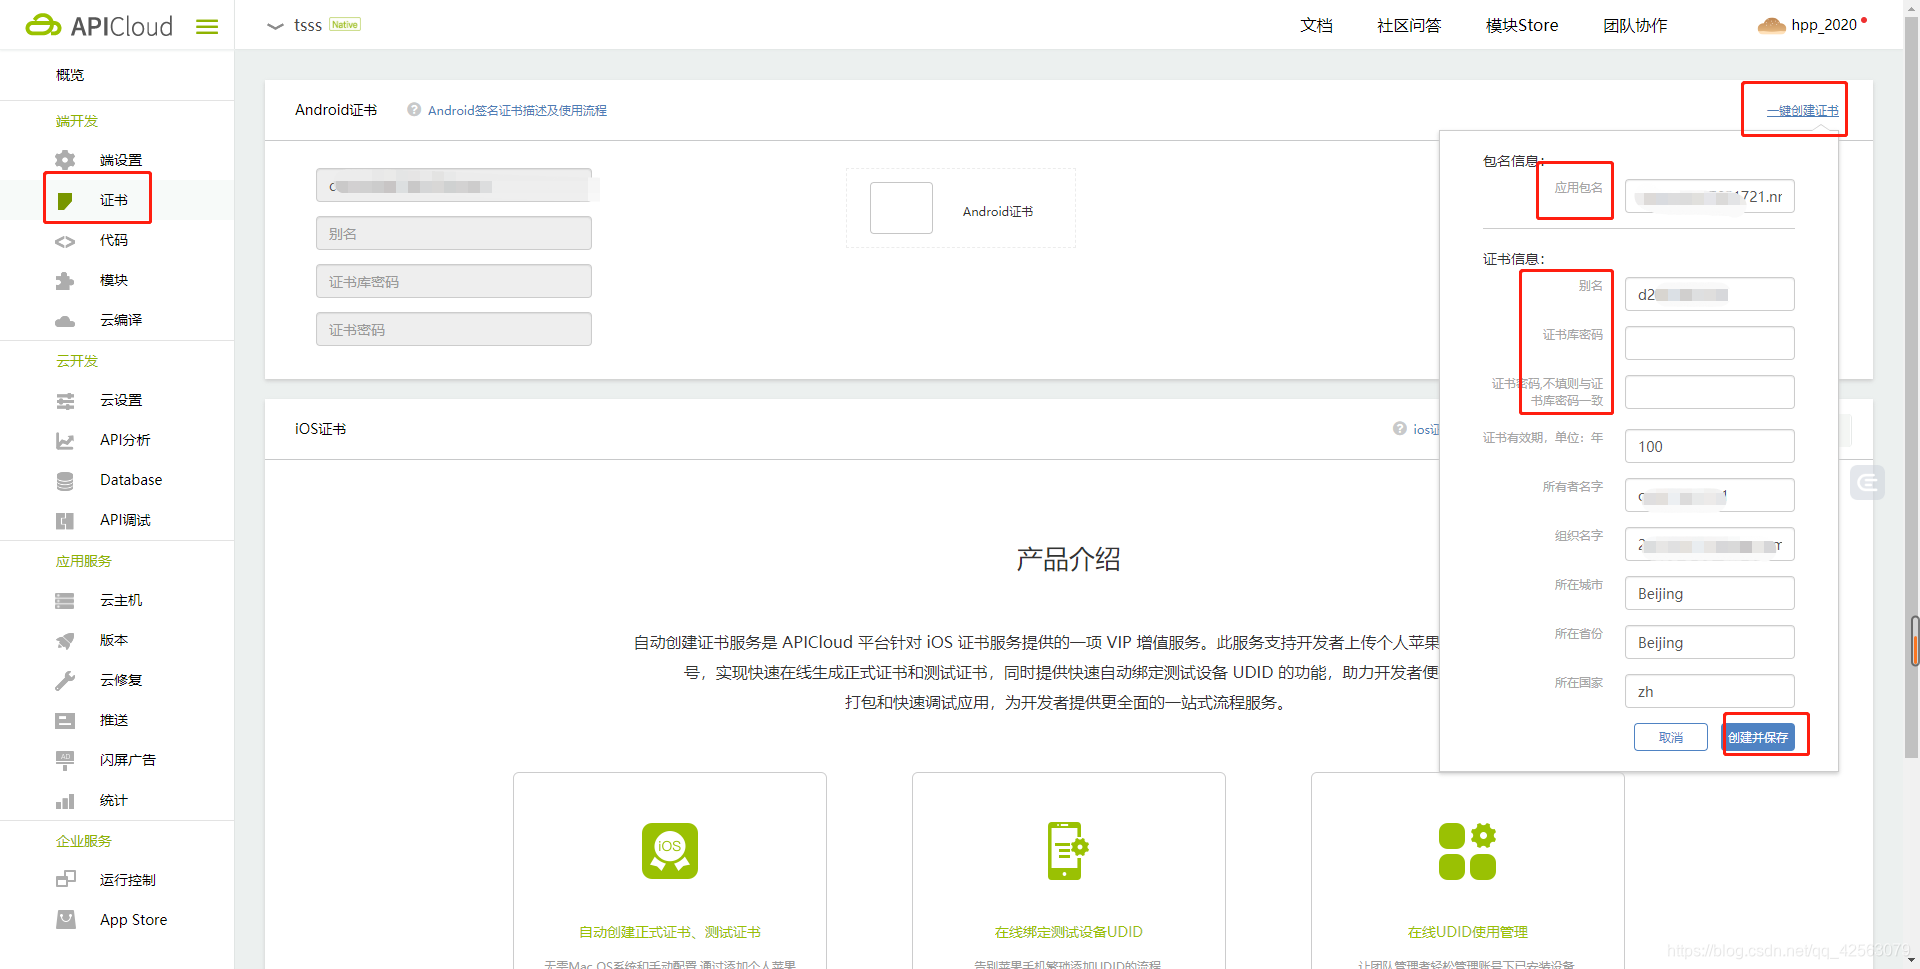Click the 组织名字 input field
The width and height of the screenshot is (1920, 969).
1709,544
